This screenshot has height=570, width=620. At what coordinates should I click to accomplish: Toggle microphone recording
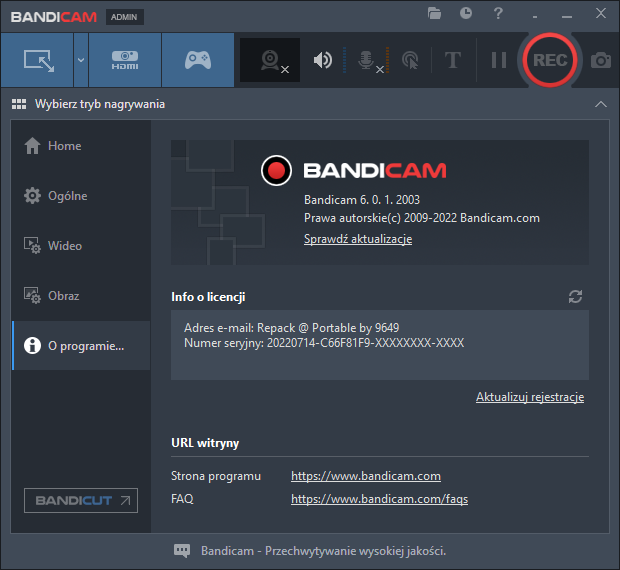[370, 61]
